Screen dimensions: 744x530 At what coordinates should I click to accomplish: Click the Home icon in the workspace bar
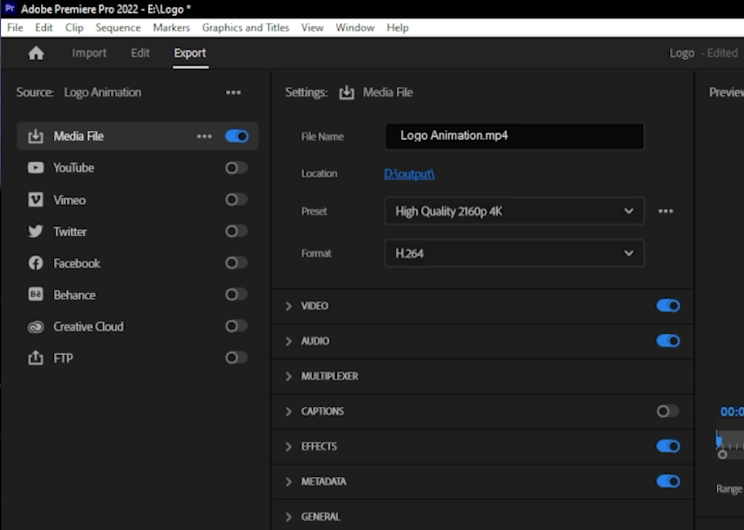[36, 53]
